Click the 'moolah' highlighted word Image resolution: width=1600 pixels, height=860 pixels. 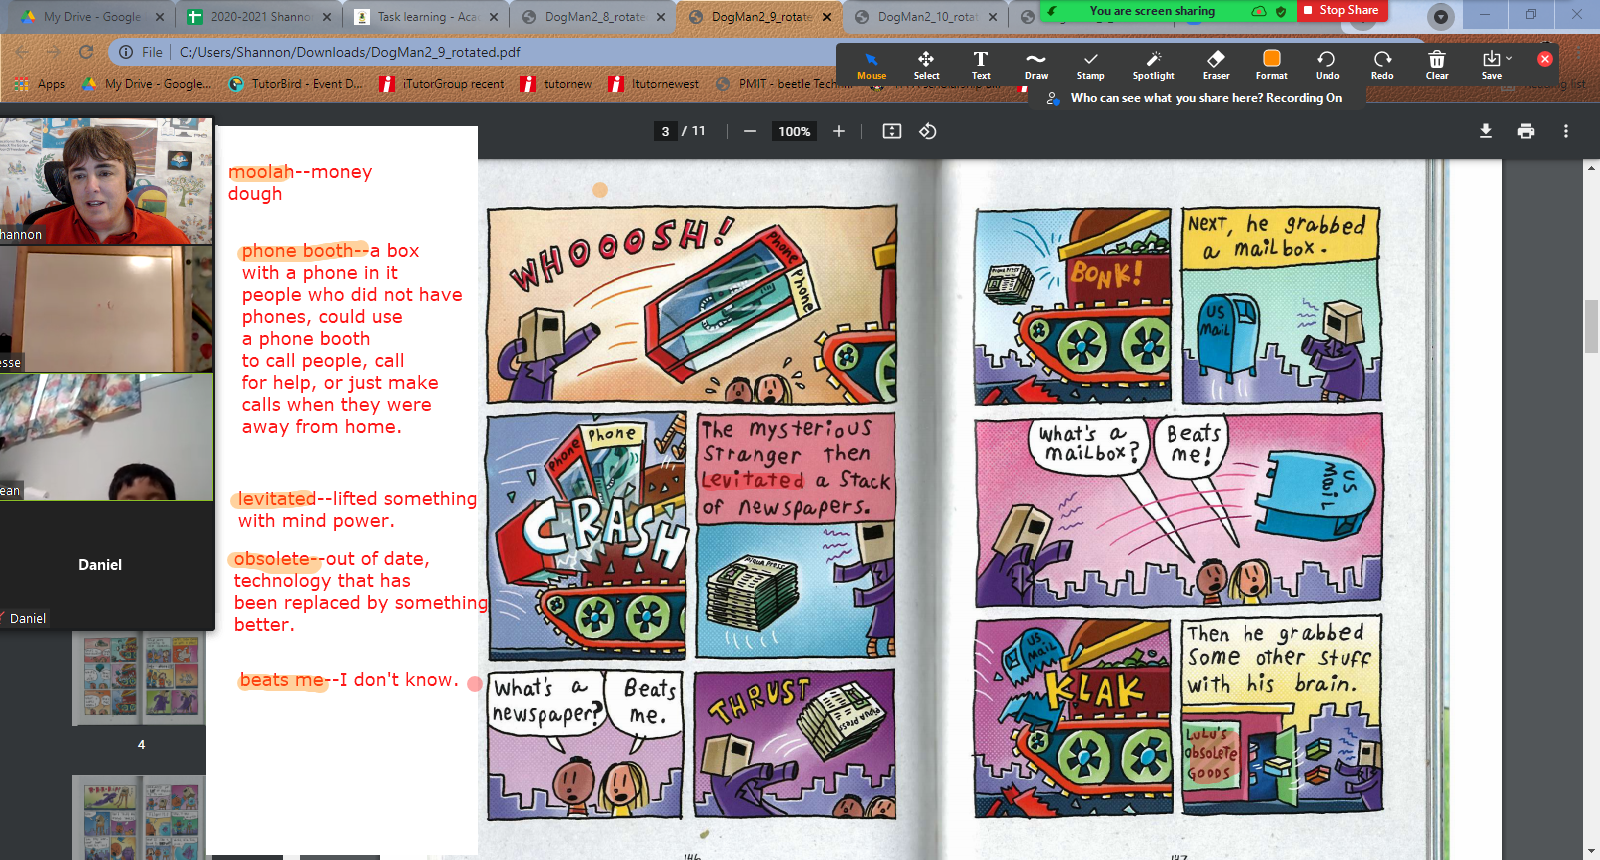click(261, 172)
